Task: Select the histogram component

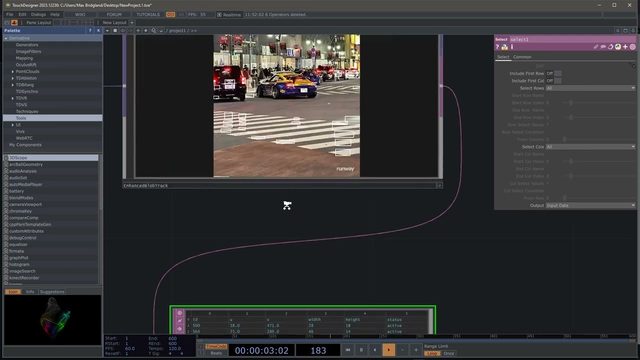Action: pyautogui.click(x=19, y=264)
